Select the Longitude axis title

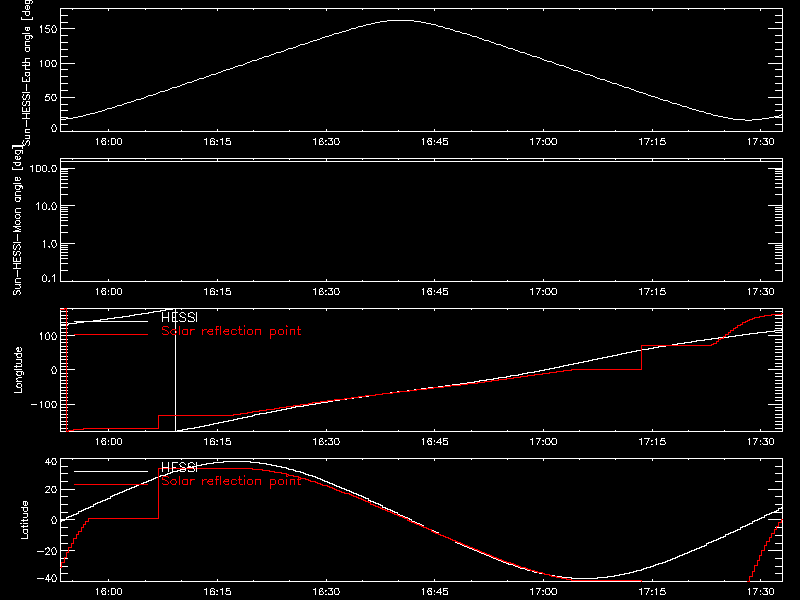point(18,370)
